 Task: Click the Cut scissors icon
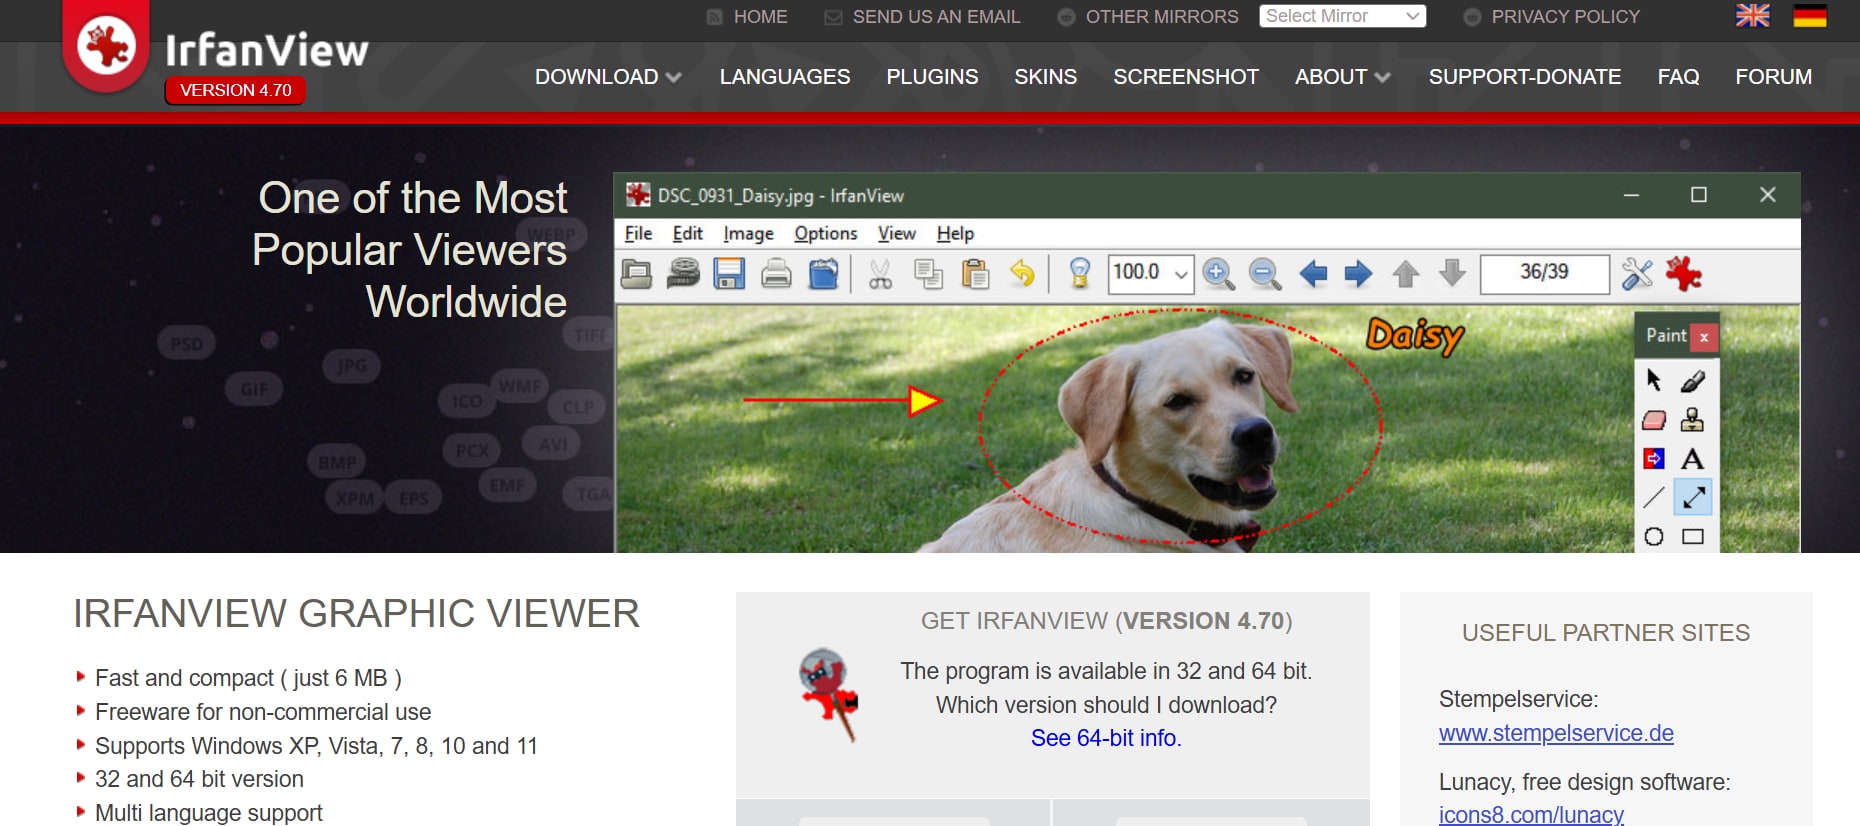880,273
